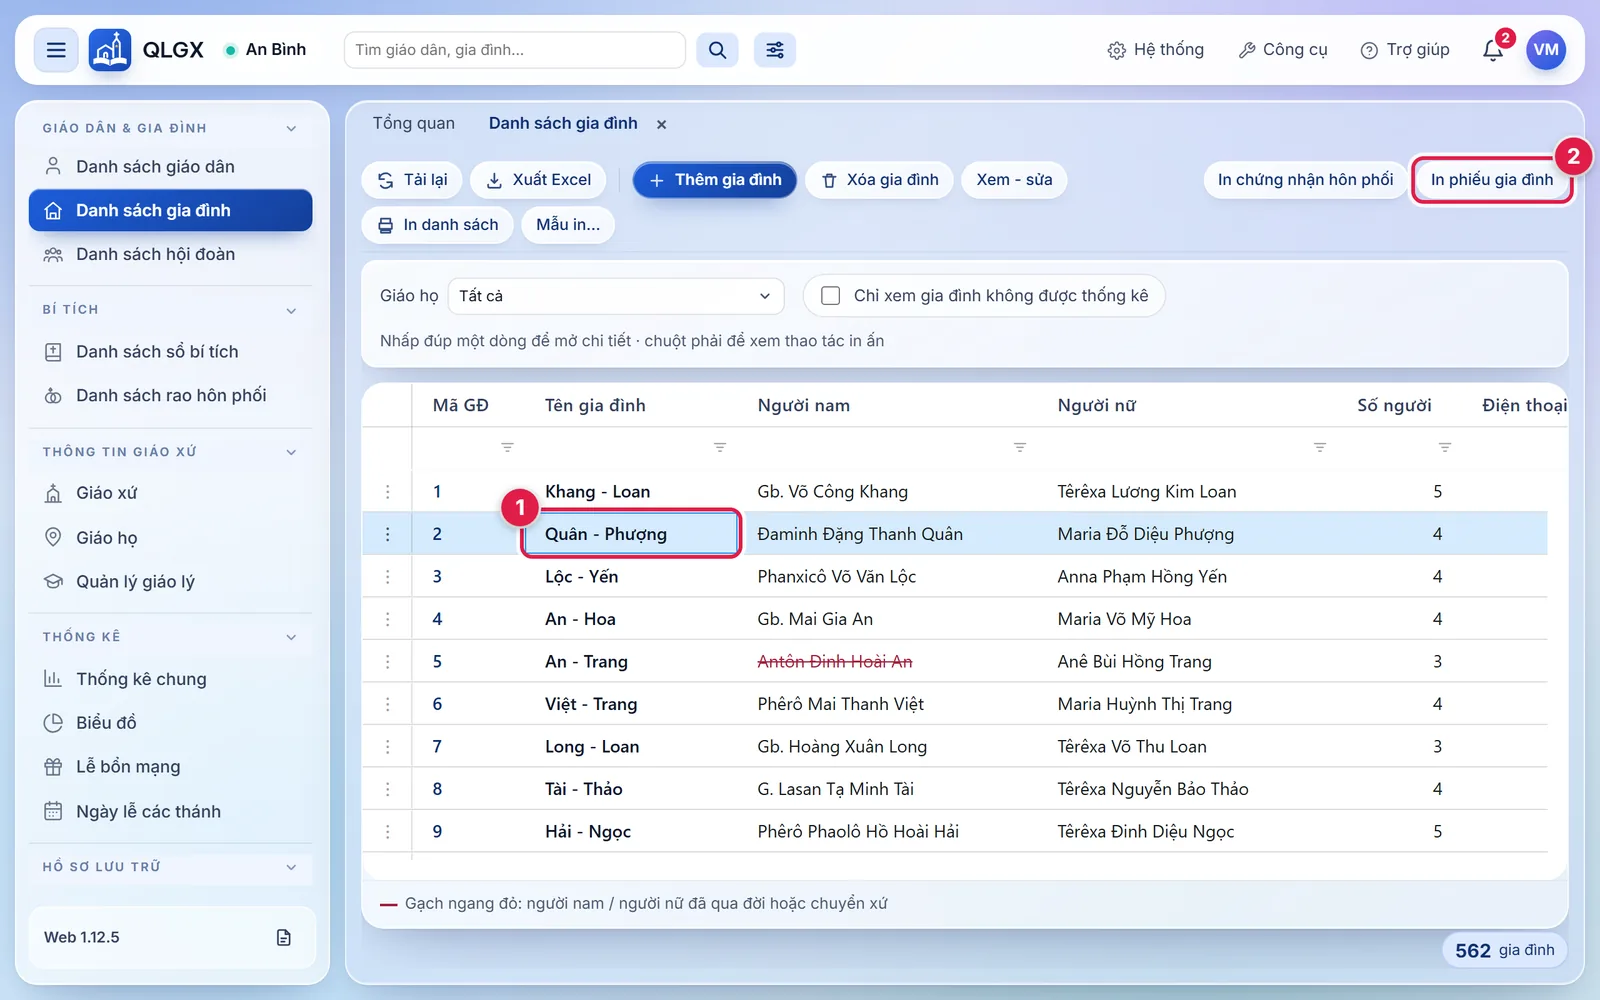Image resolution: width=1600 pixels, height=1000 pixels.
Task: Open the Trợ giúp menu
Action: click(1405, 50)
